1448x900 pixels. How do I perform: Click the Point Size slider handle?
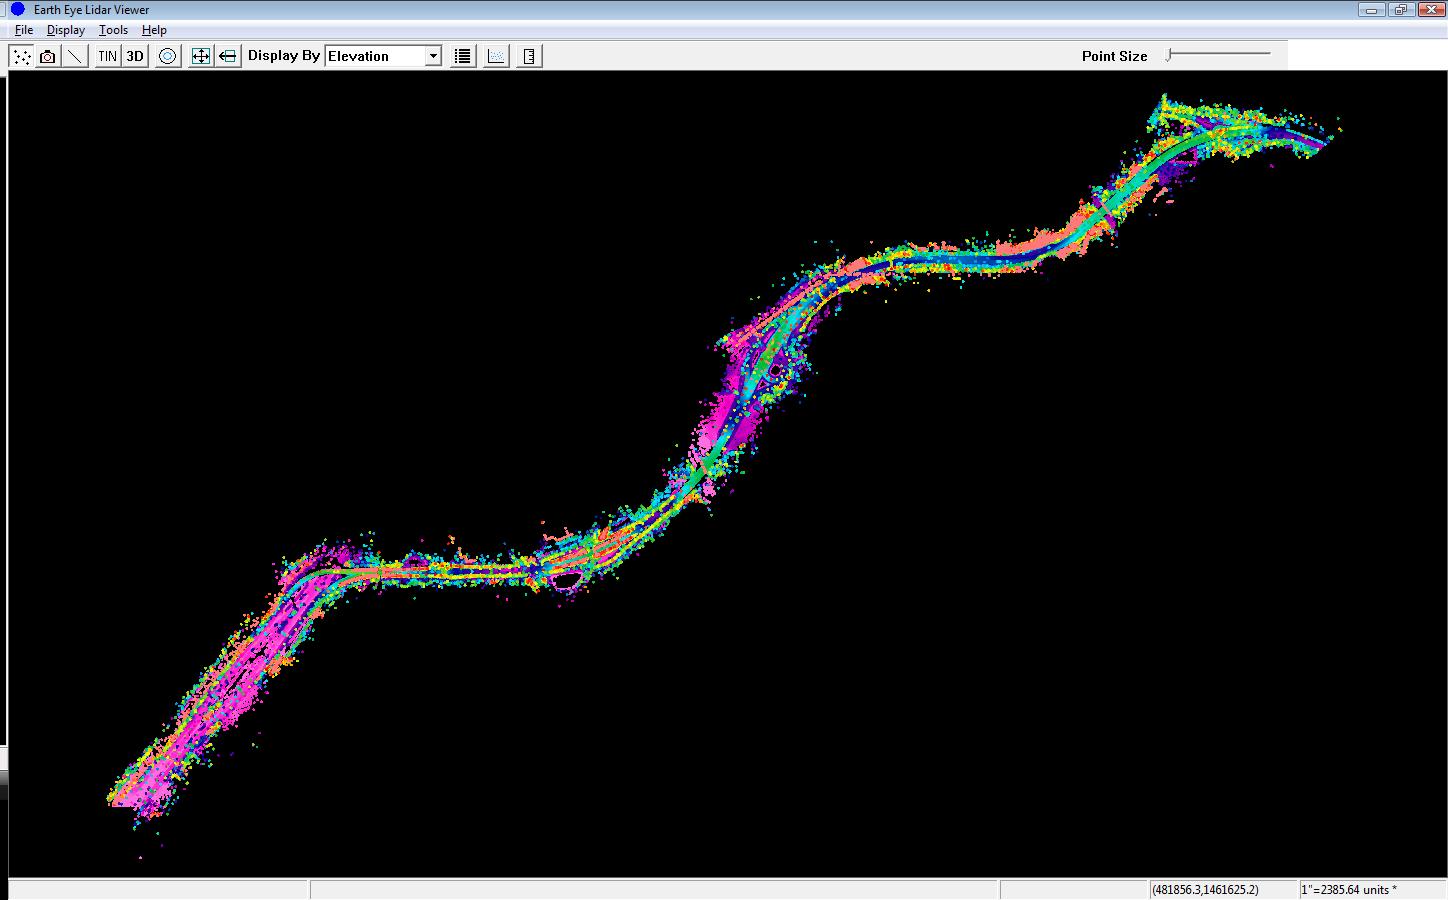tap(1169, 55)
